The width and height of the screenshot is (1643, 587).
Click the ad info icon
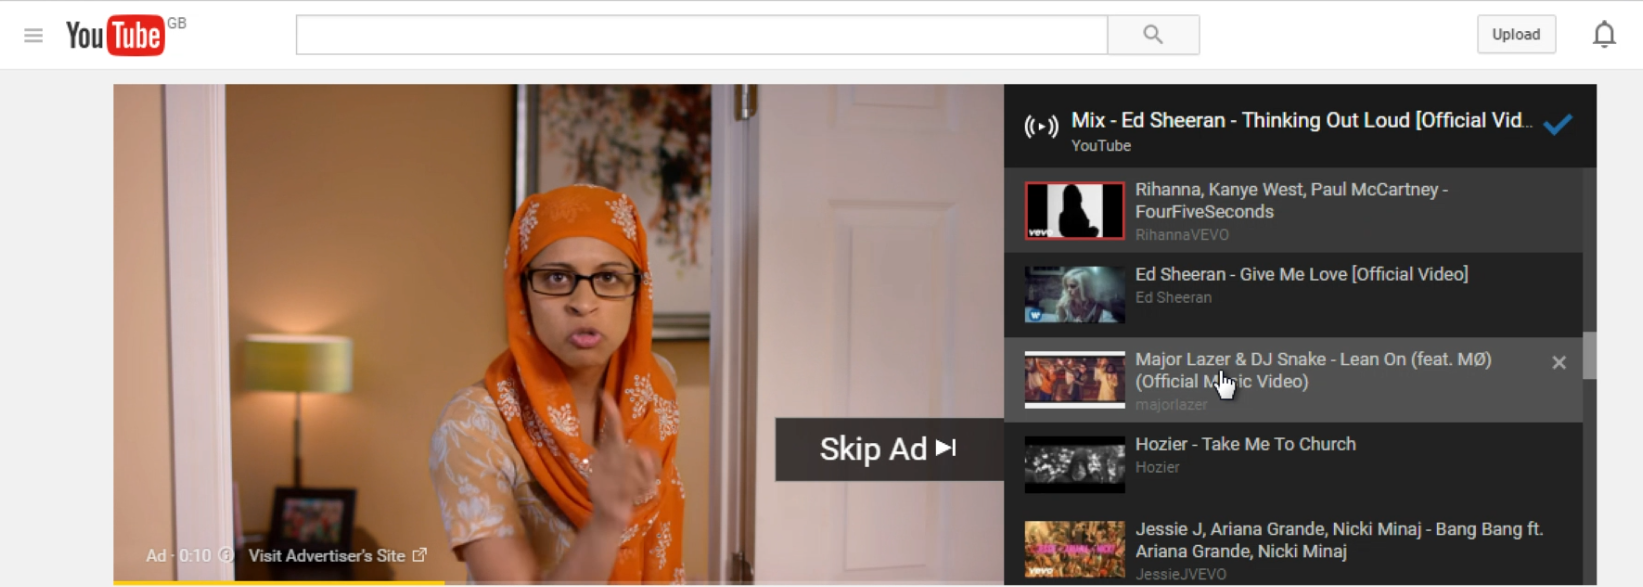coord(226,555)
